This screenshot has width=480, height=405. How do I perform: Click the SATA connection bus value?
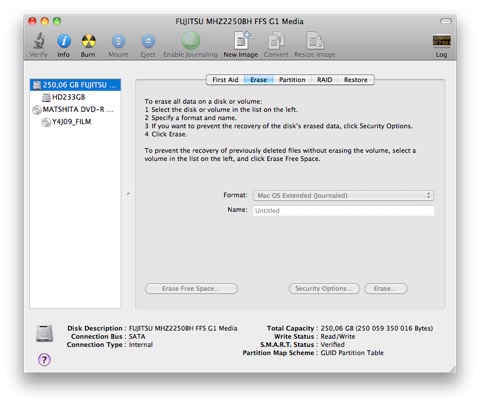137,336
